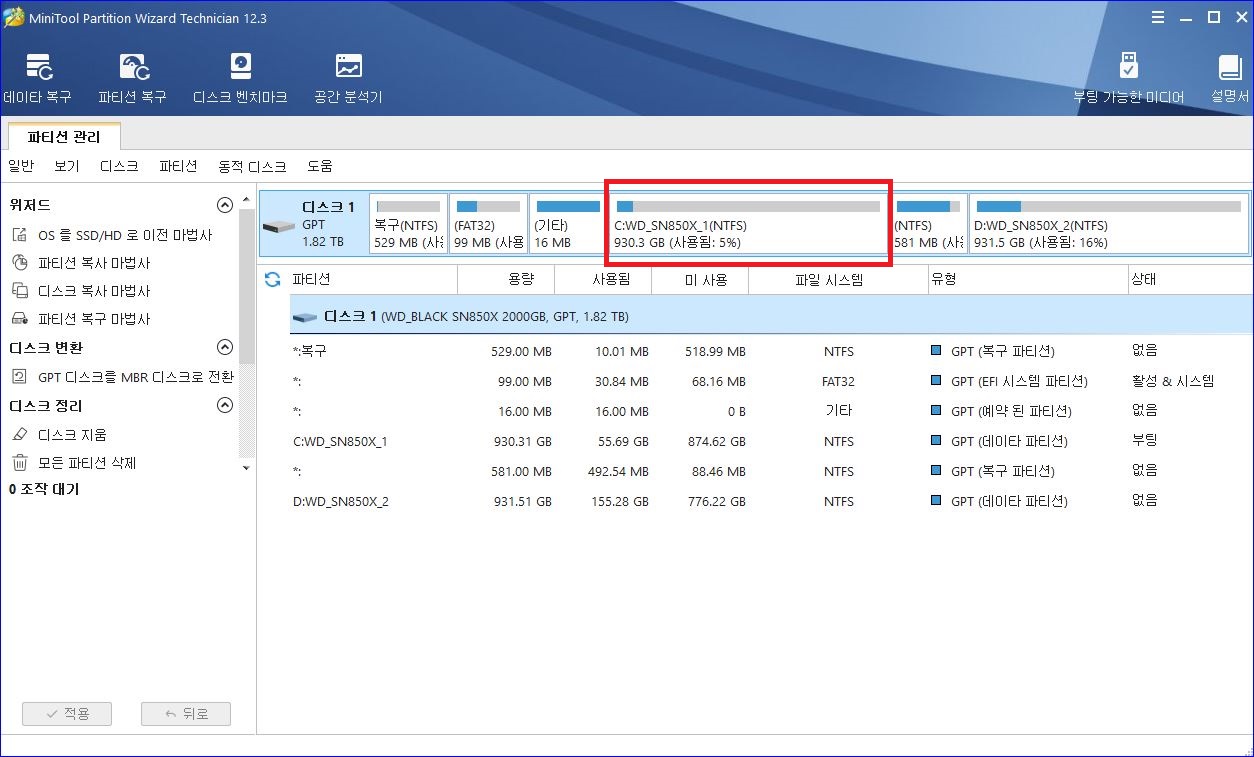The height and width of the screenshot is (757, 1254).
Task: Sort by 사용됨 column header
Action: (603, 280)
